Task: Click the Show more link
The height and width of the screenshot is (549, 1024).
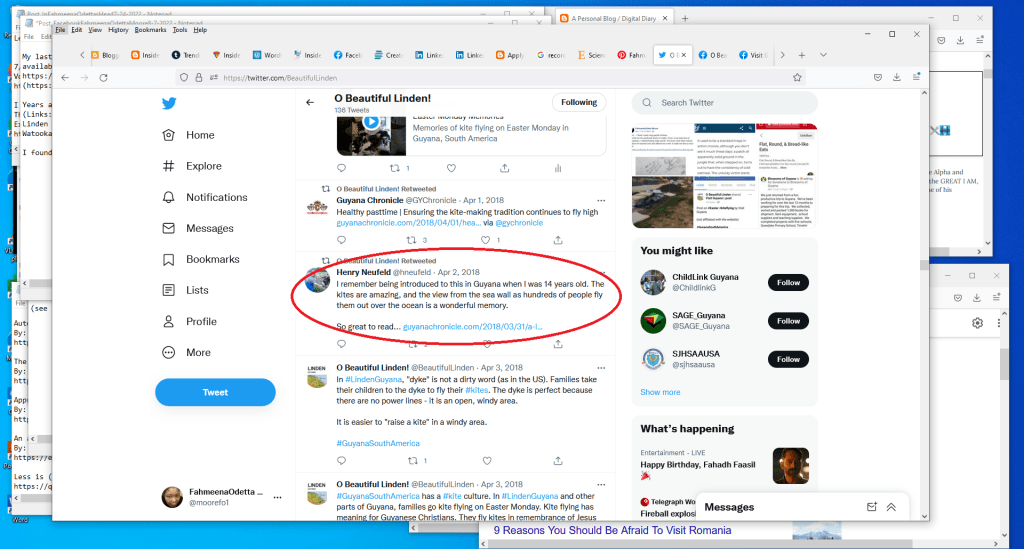Action: [x=660, y=392]
